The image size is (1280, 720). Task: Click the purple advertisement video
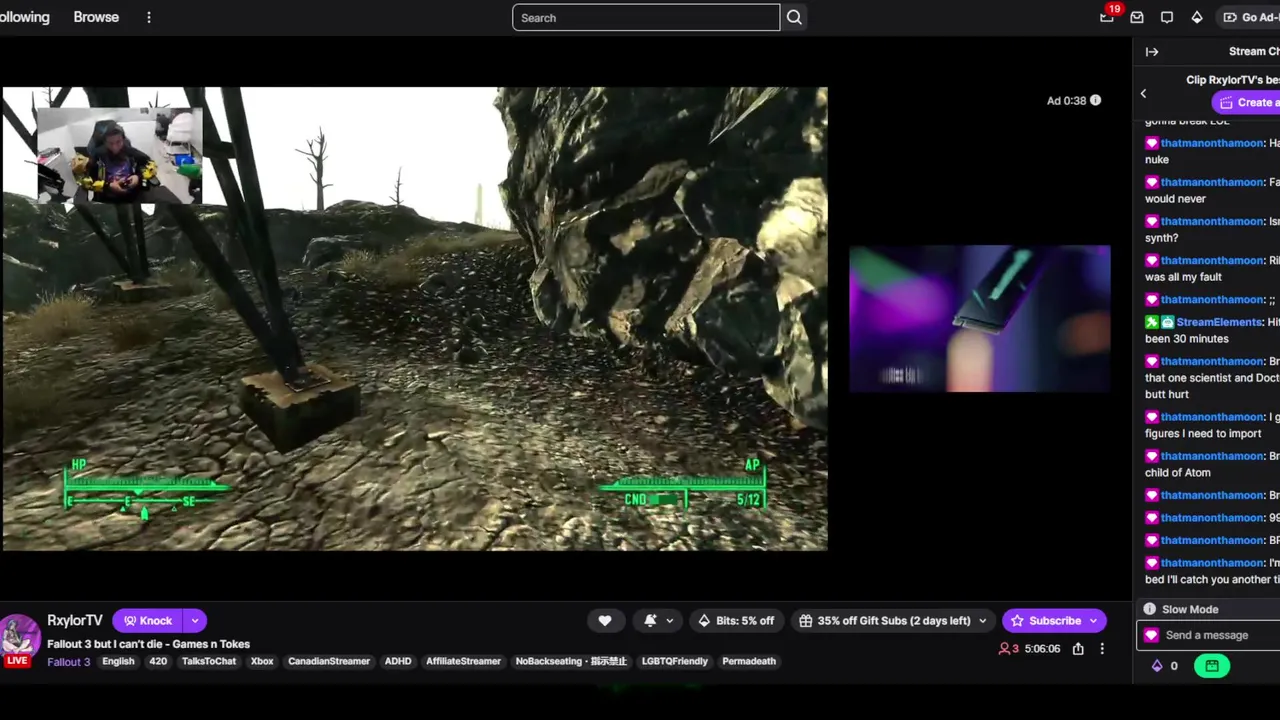(x=979, y=318)
